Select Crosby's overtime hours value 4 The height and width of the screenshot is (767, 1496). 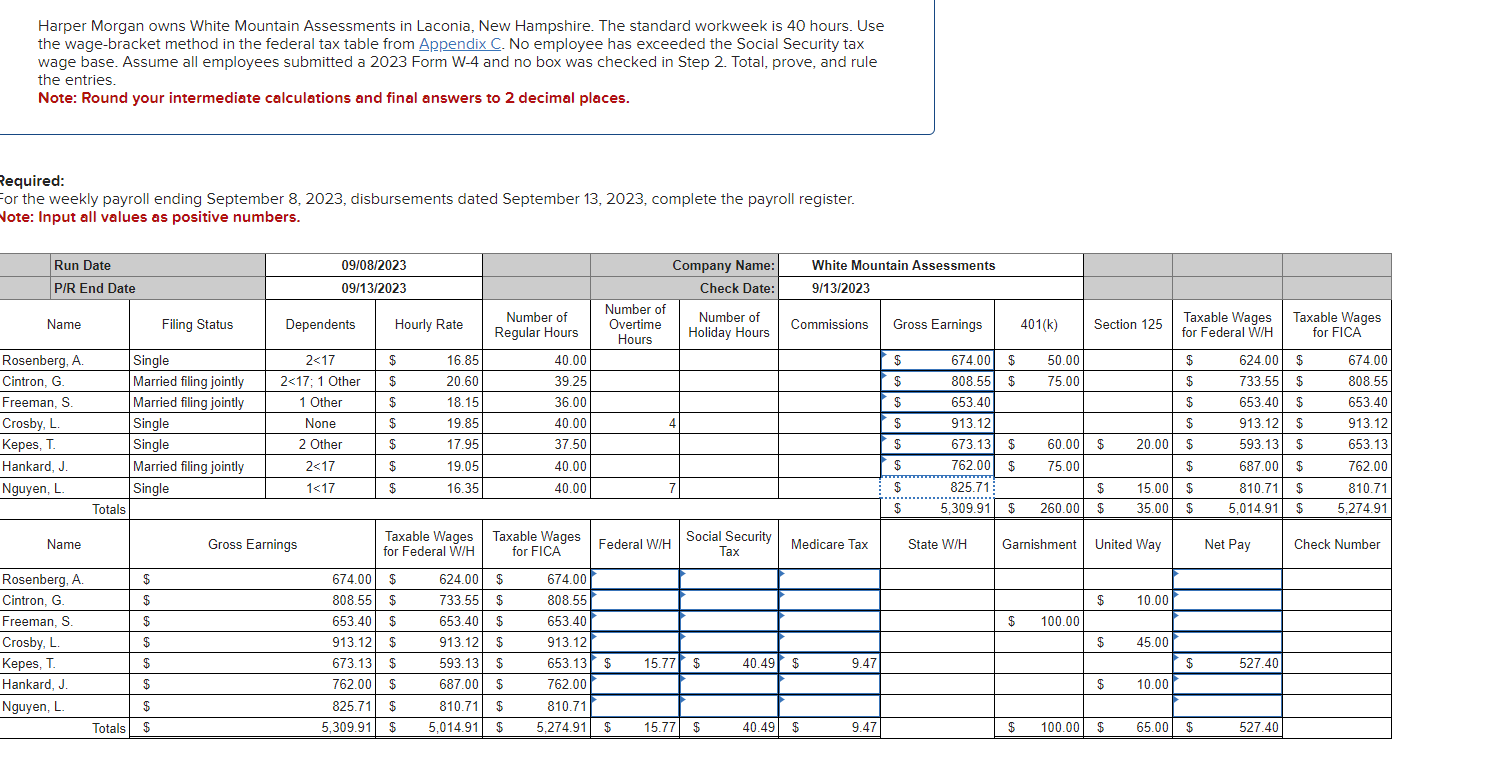(x=635, y=423)
